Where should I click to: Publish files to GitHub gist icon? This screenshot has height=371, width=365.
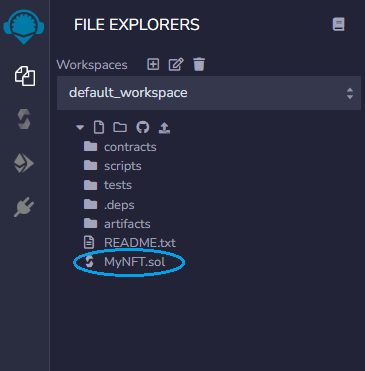pyautogui.click(x=143, y=127)
